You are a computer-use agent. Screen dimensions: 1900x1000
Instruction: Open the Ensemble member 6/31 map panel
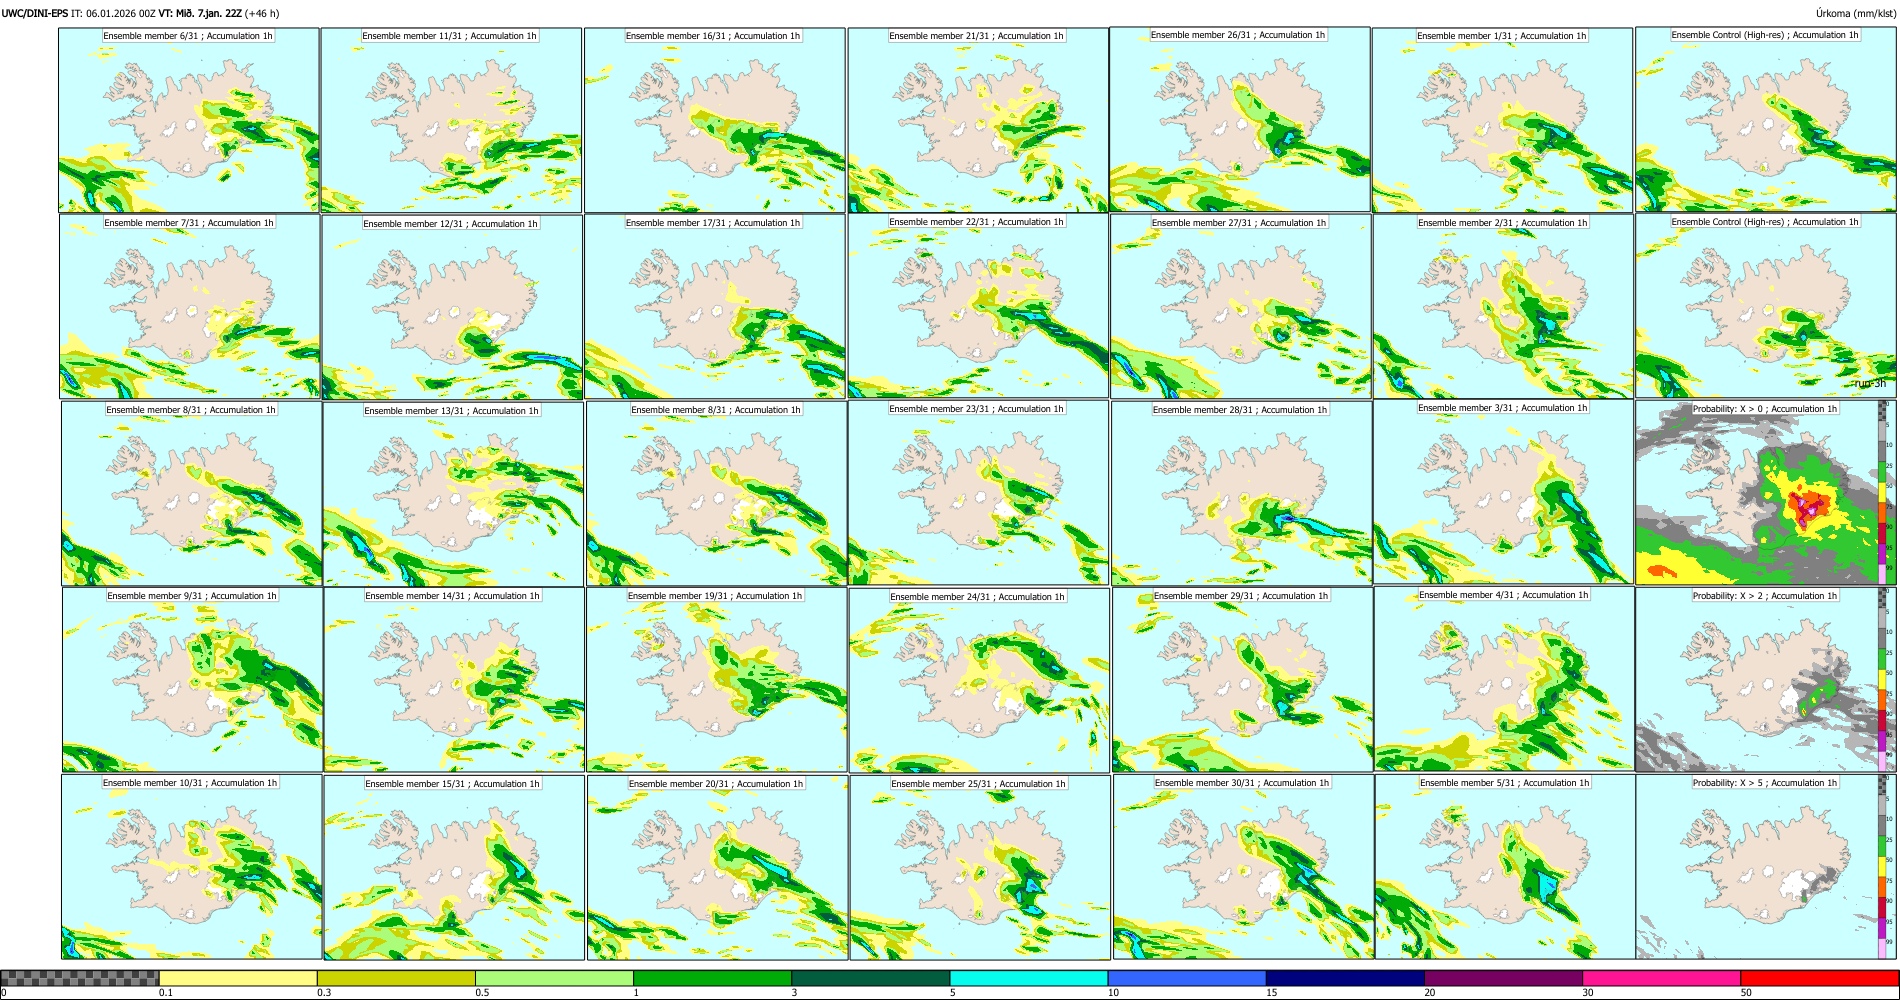point(189,120)
